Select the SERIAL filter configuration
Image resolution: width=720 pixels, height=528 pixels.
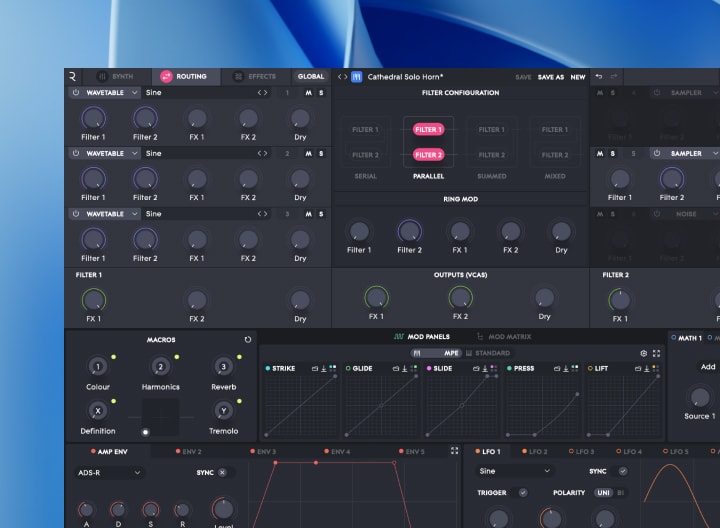tap(366, 147)
